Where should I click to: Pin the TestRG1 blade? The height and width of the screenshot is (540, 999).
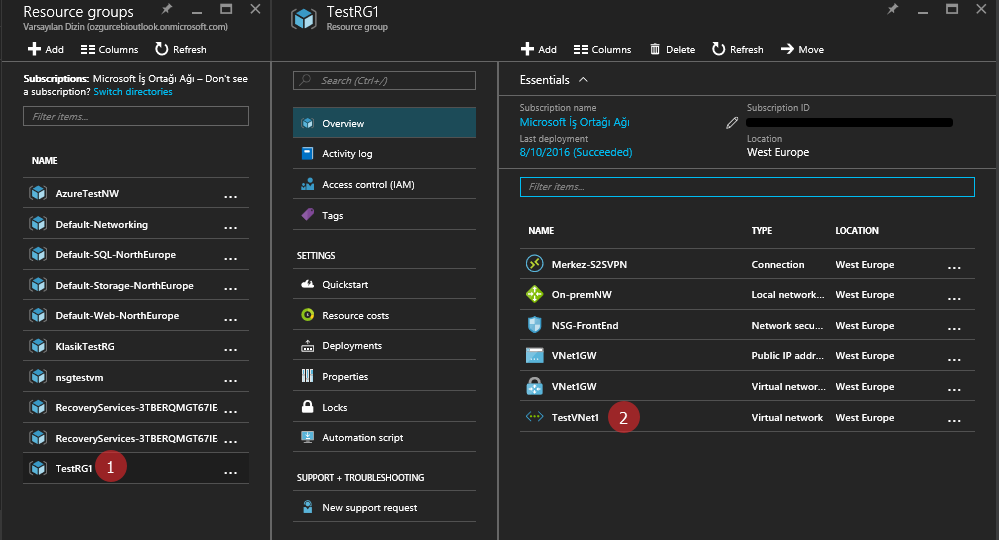click(893, 9)
